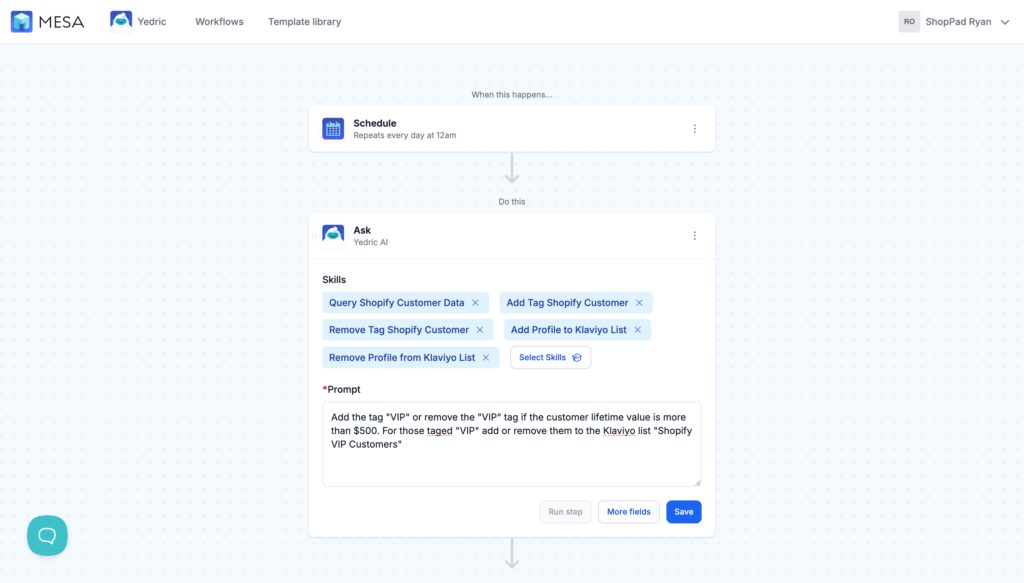Click the Schedule calendar icon
1024x583 pixels.
point(333,129)
